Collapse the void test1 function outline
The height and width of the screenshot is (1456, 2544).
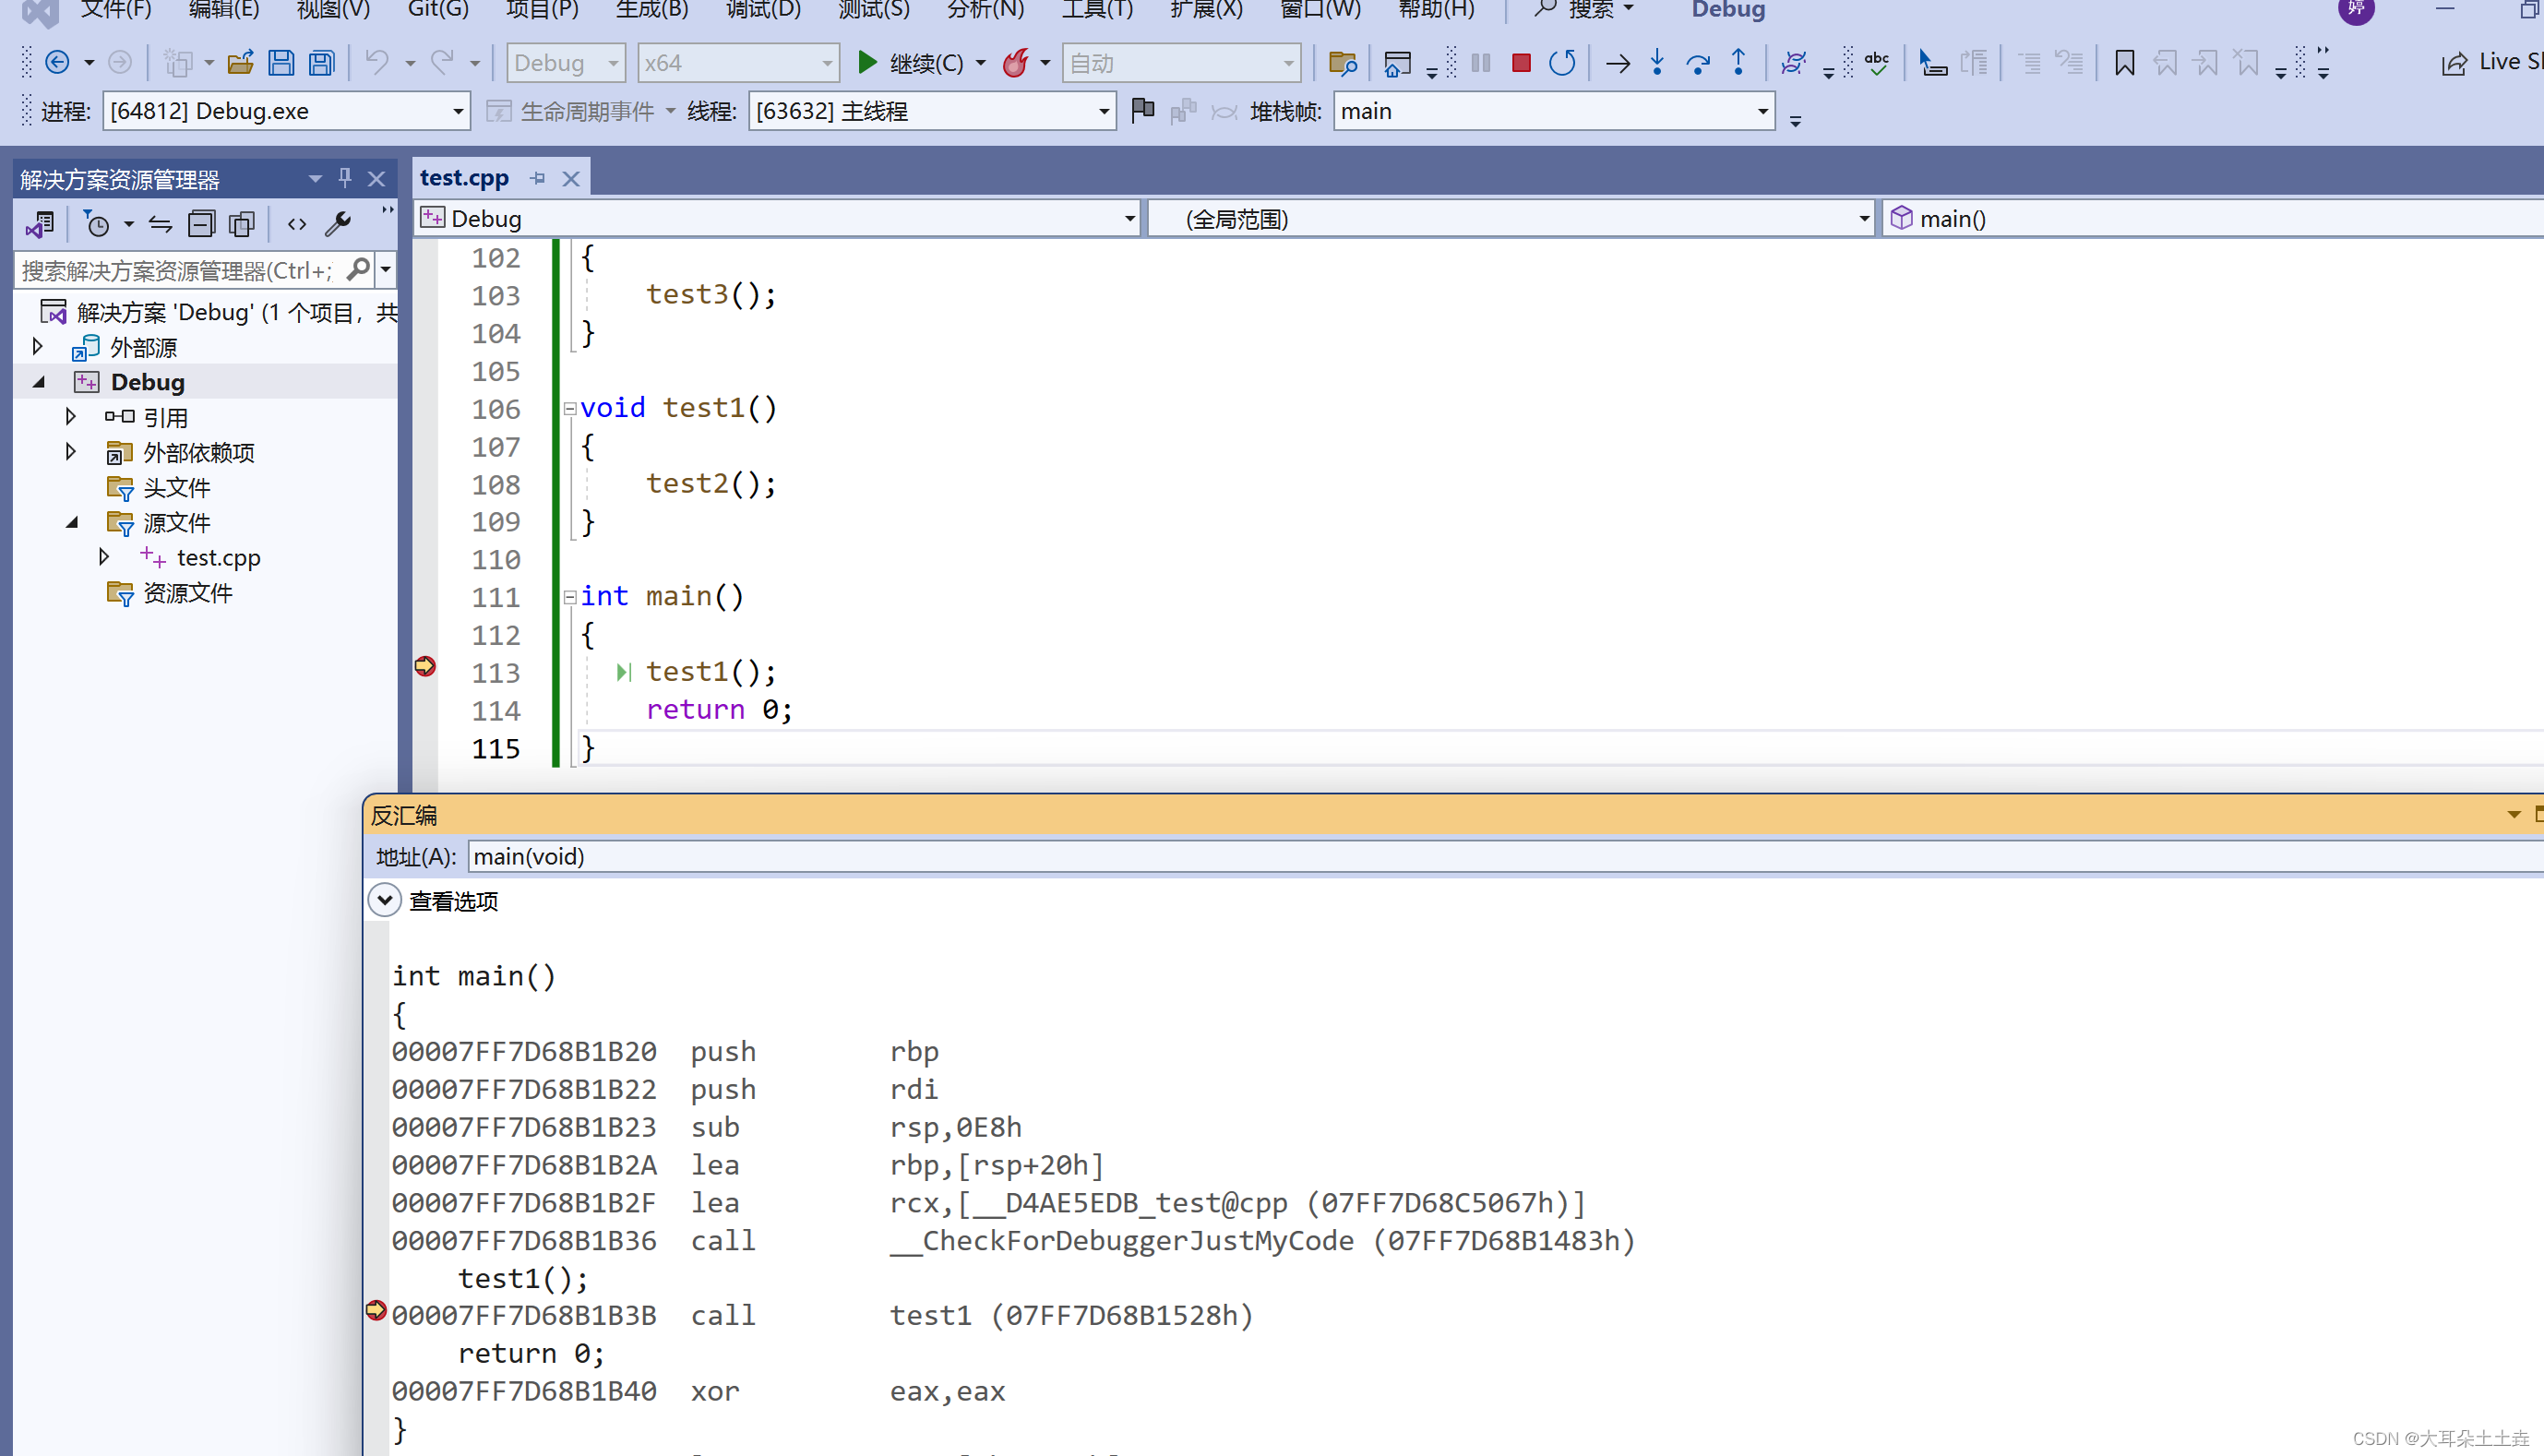coord(569,409)
